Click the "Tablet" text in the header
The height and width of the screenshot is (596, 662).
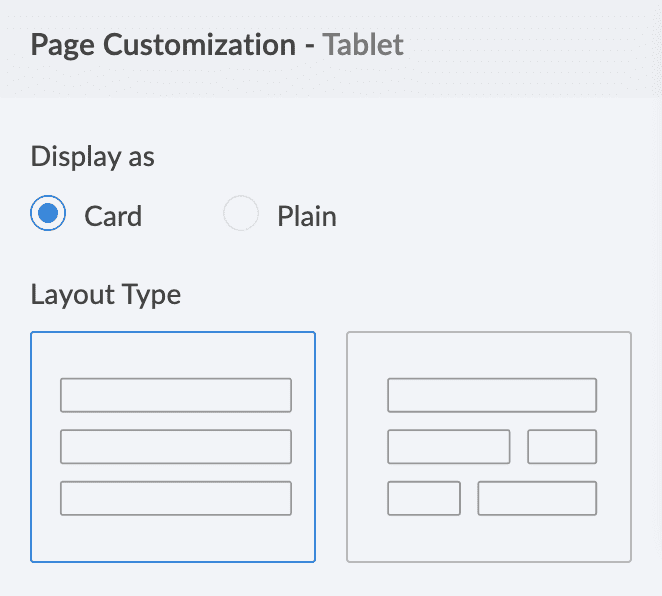[363, 46]
